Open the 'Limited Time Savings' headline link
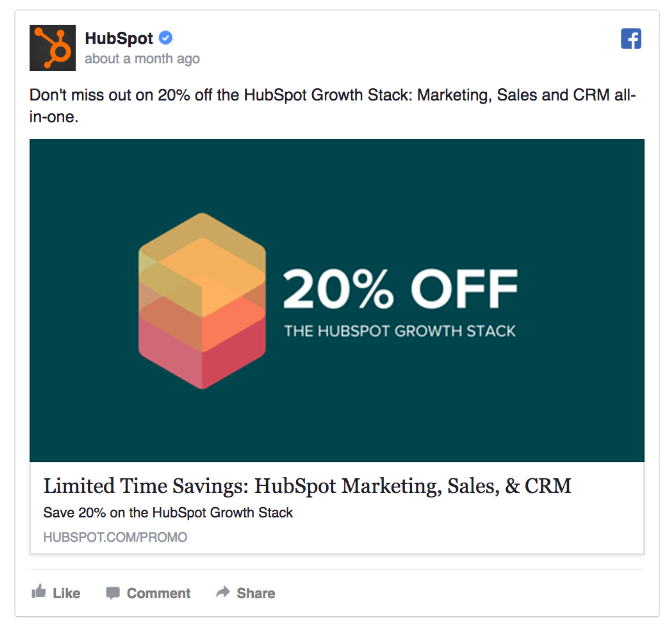This screenshot has height=631, width=670. coord(307,487)
